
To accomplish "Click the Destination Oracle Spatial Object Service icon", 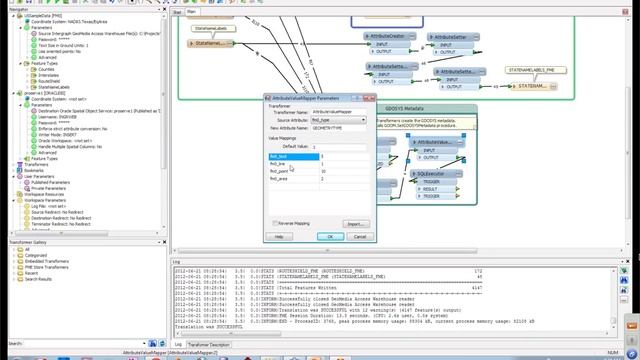I will coord(34,111).
